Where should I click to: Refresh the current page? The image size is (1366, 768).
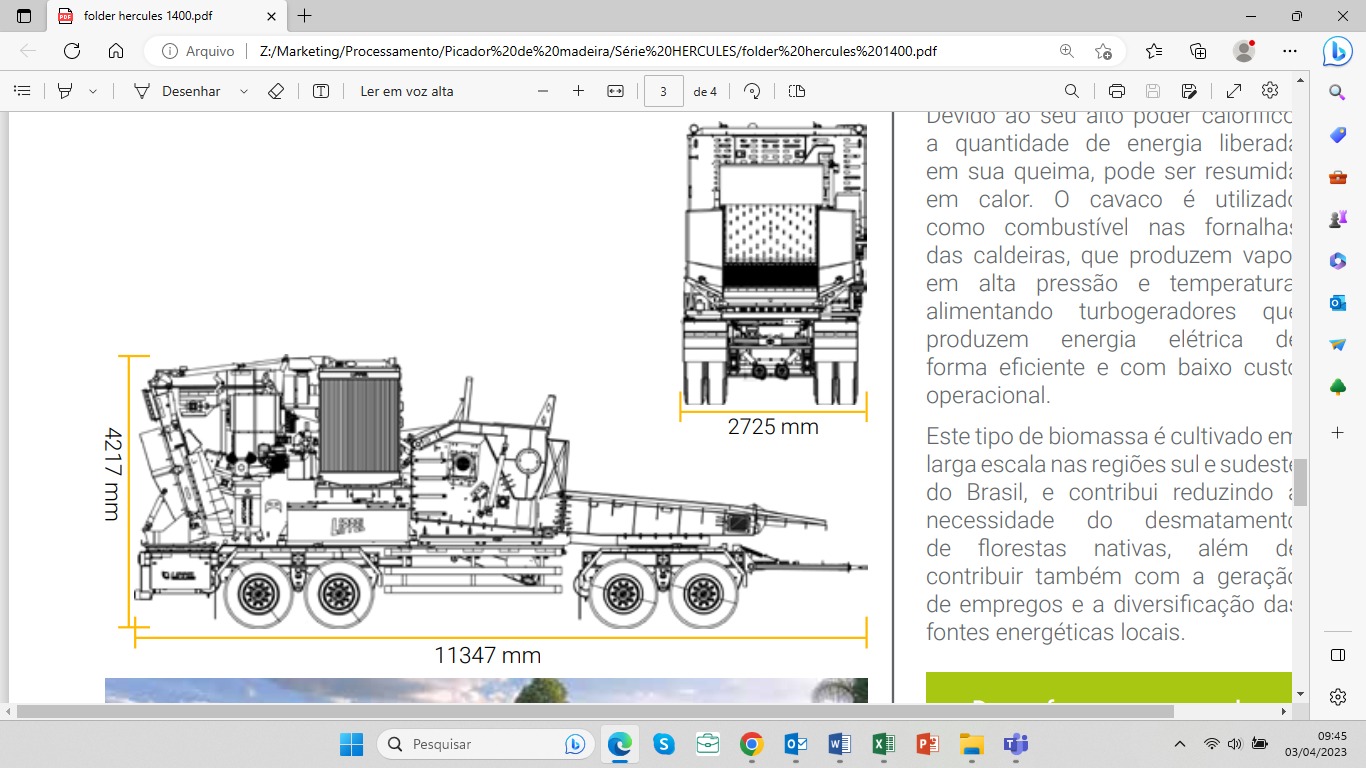pyautogui.click(x=72, y=51)
